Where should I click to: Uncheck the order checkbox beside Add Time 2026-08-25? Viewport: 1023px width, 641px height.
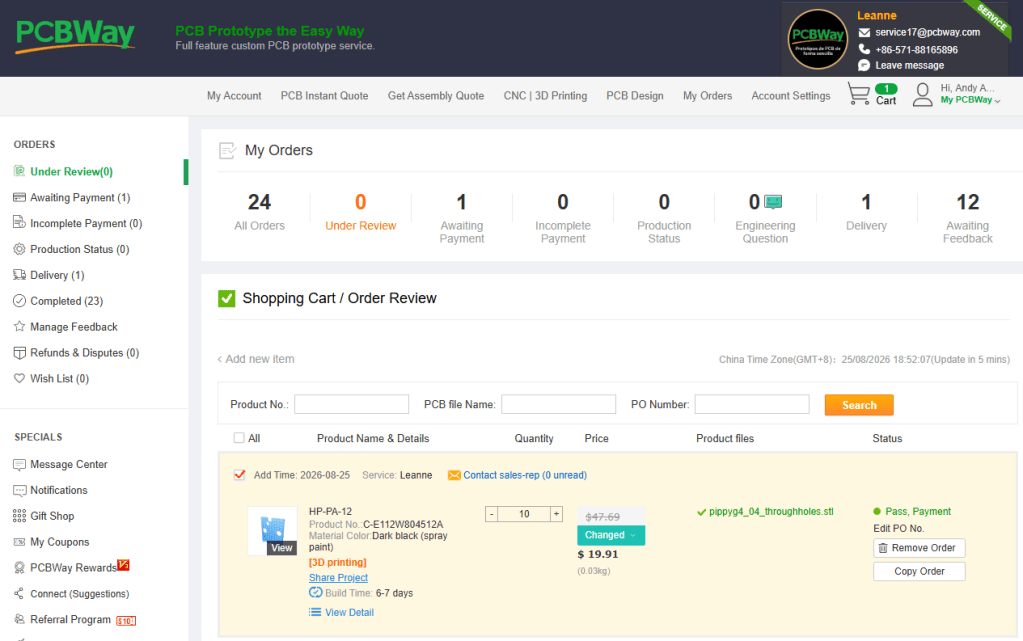[239, 475]
